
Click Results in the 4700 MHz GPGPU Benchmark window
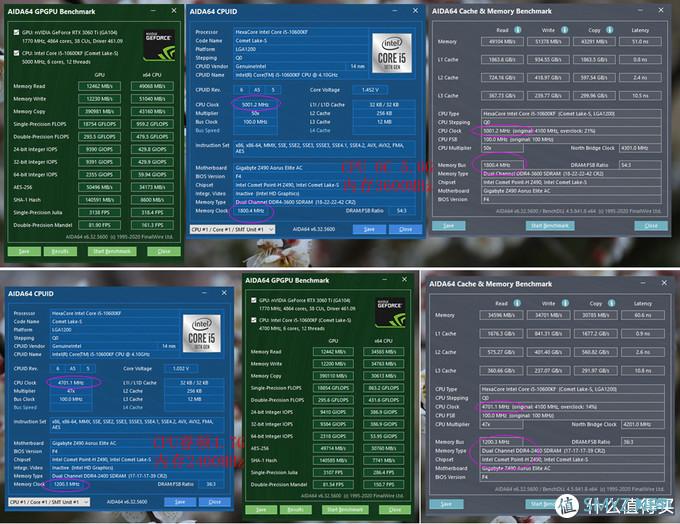tap(295, 510)
